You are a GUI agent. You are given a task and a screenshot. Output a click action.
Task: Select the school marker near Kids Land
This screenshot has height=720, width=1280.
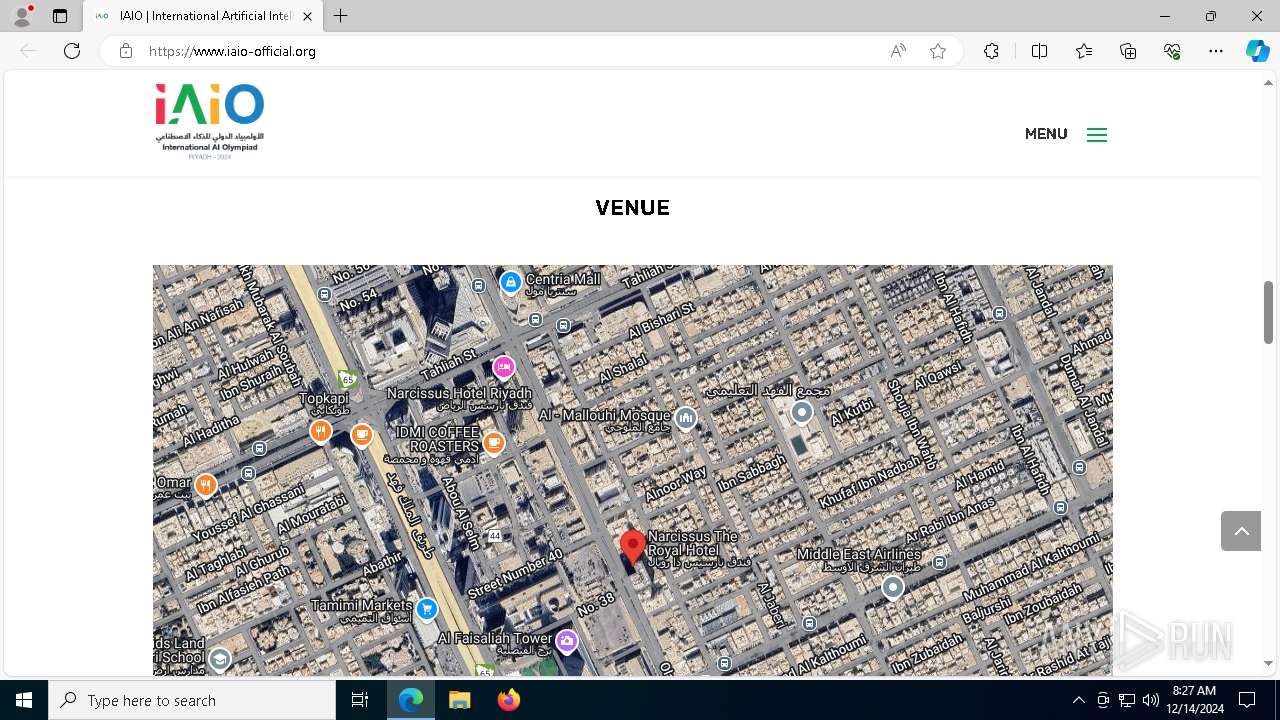click(x=219, y=659)
